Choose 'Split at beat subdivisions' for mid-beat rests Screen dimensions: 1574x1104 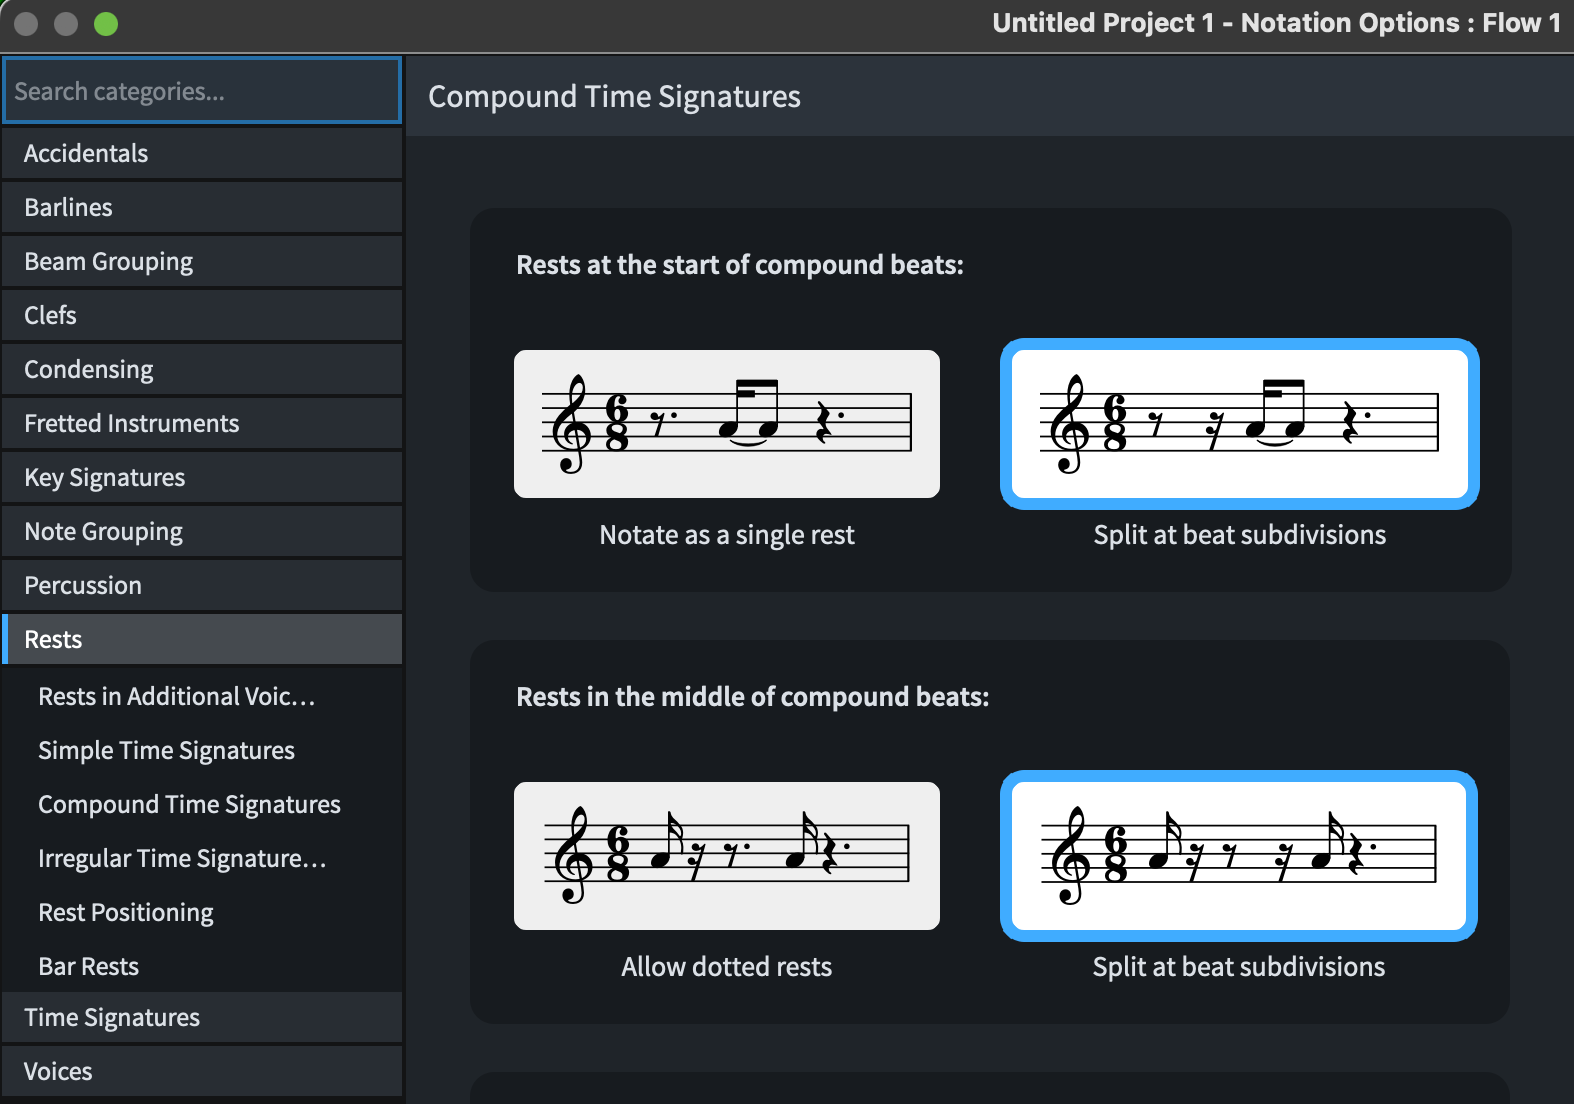(x=1239, y=856)
